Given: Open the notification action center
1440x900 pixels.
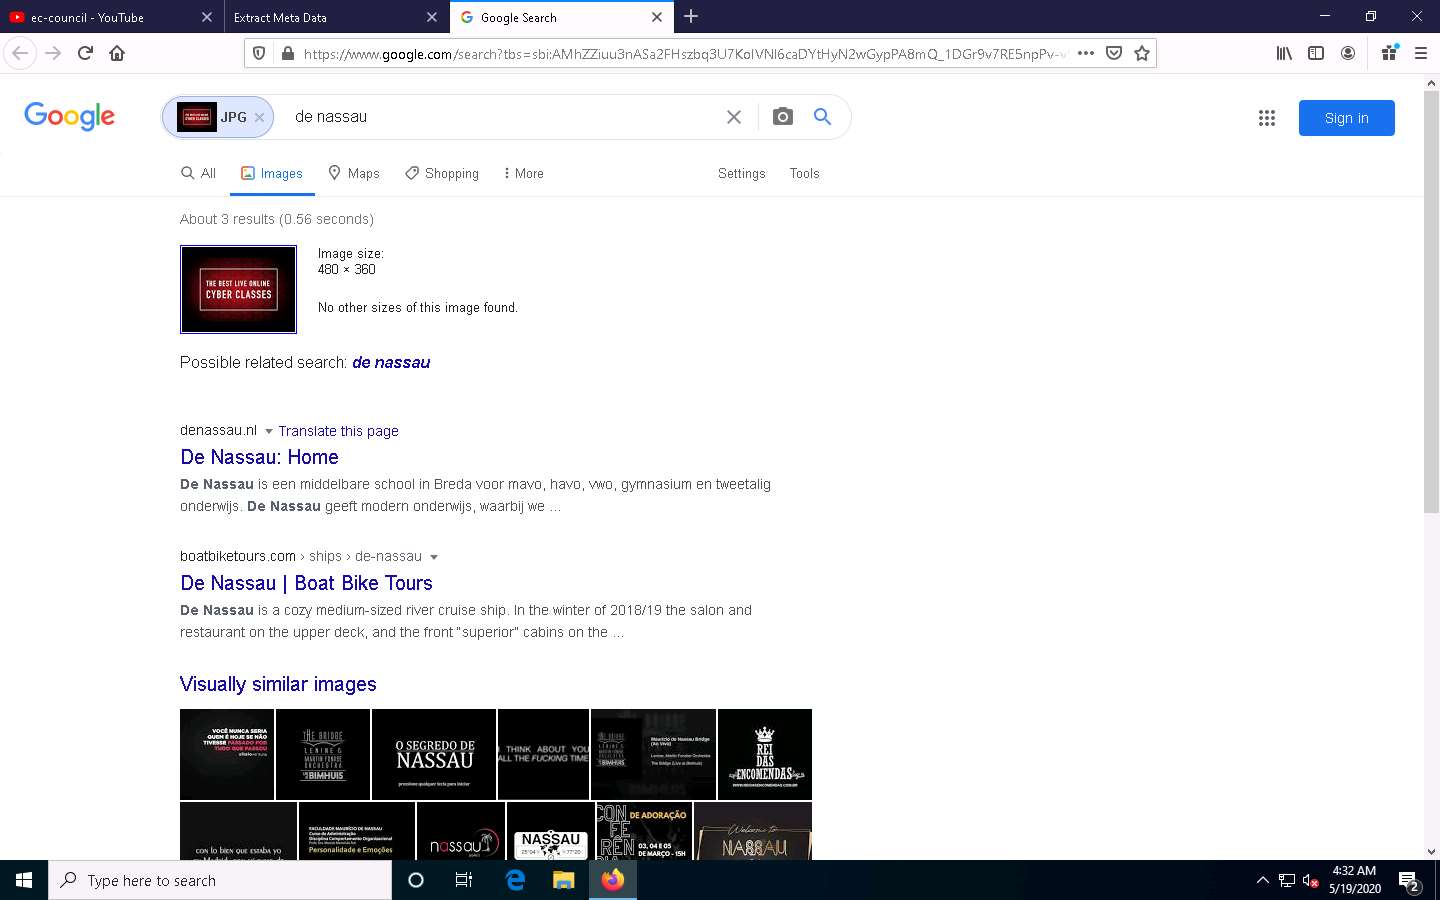Looking at the screenshot, I should coord(1409,881).
